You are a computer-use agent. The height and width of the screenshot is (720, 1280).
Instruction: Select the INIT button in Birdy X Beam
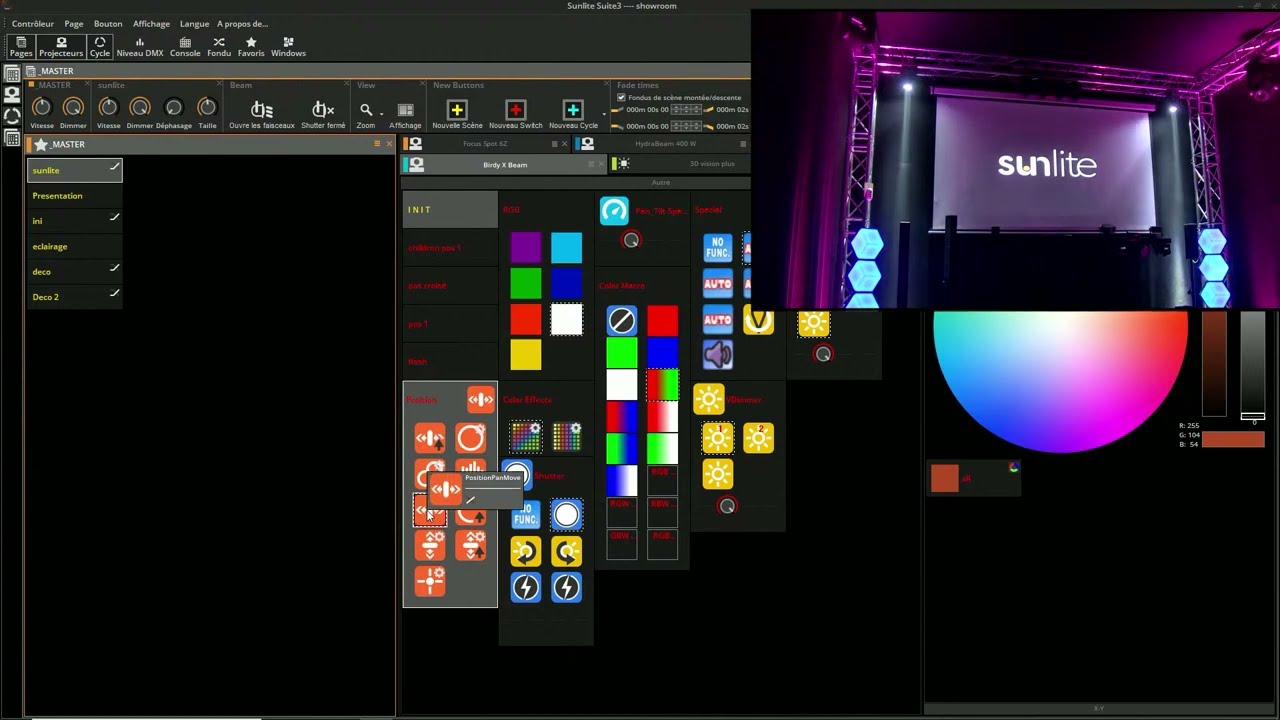[450, 209]
